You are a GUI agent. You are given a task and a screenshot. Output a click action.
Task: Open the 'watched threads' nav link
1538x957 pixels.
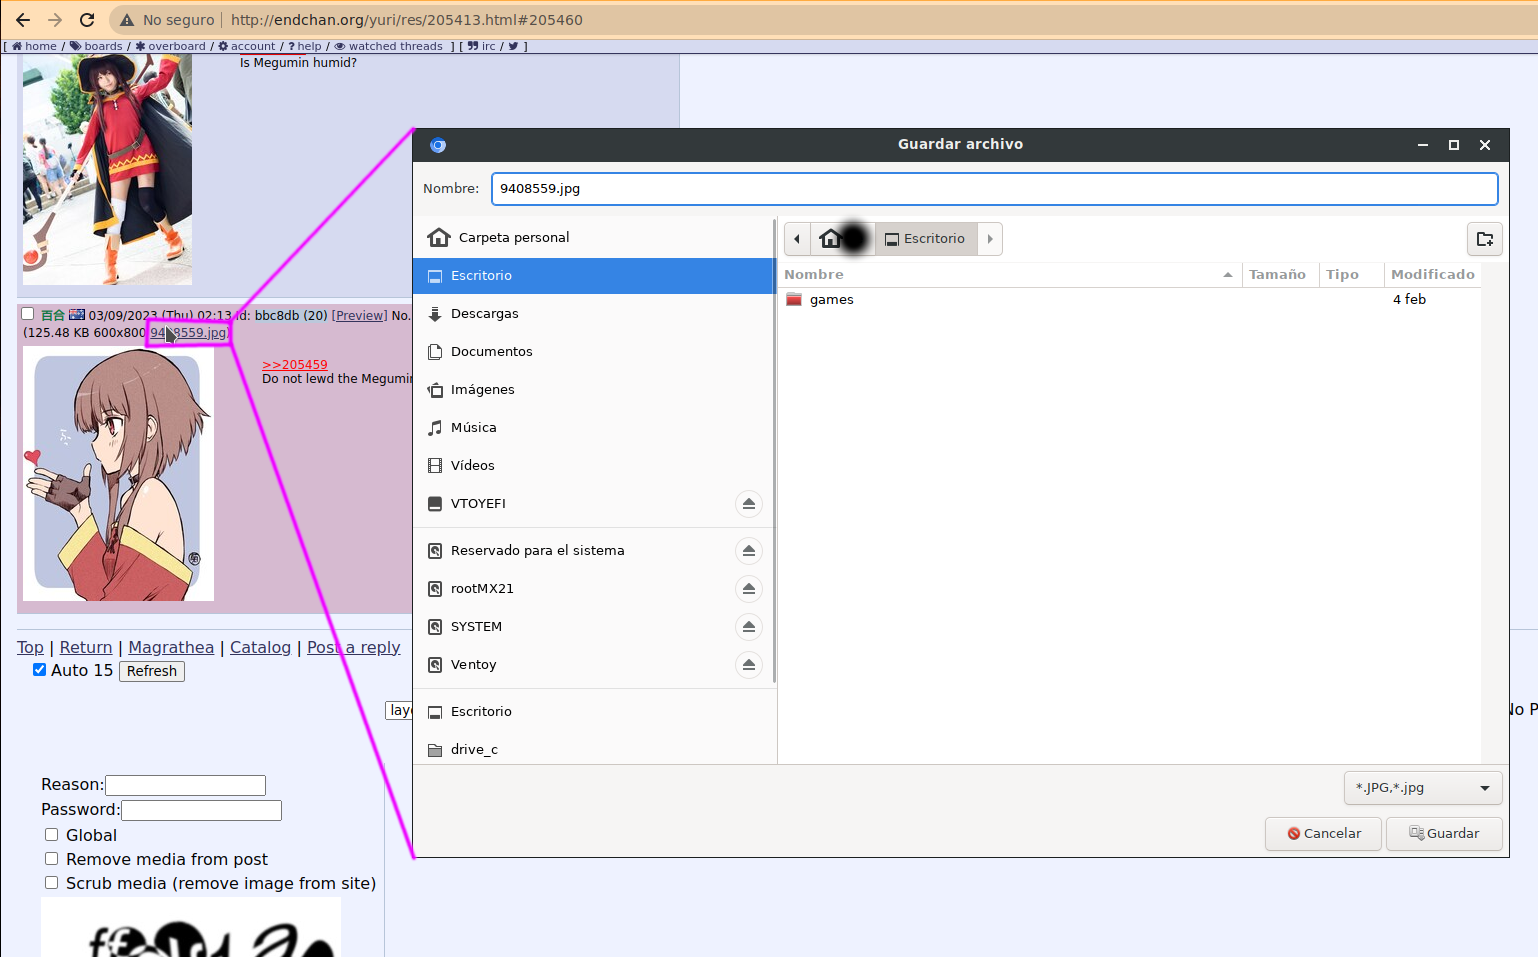[388, 46]
